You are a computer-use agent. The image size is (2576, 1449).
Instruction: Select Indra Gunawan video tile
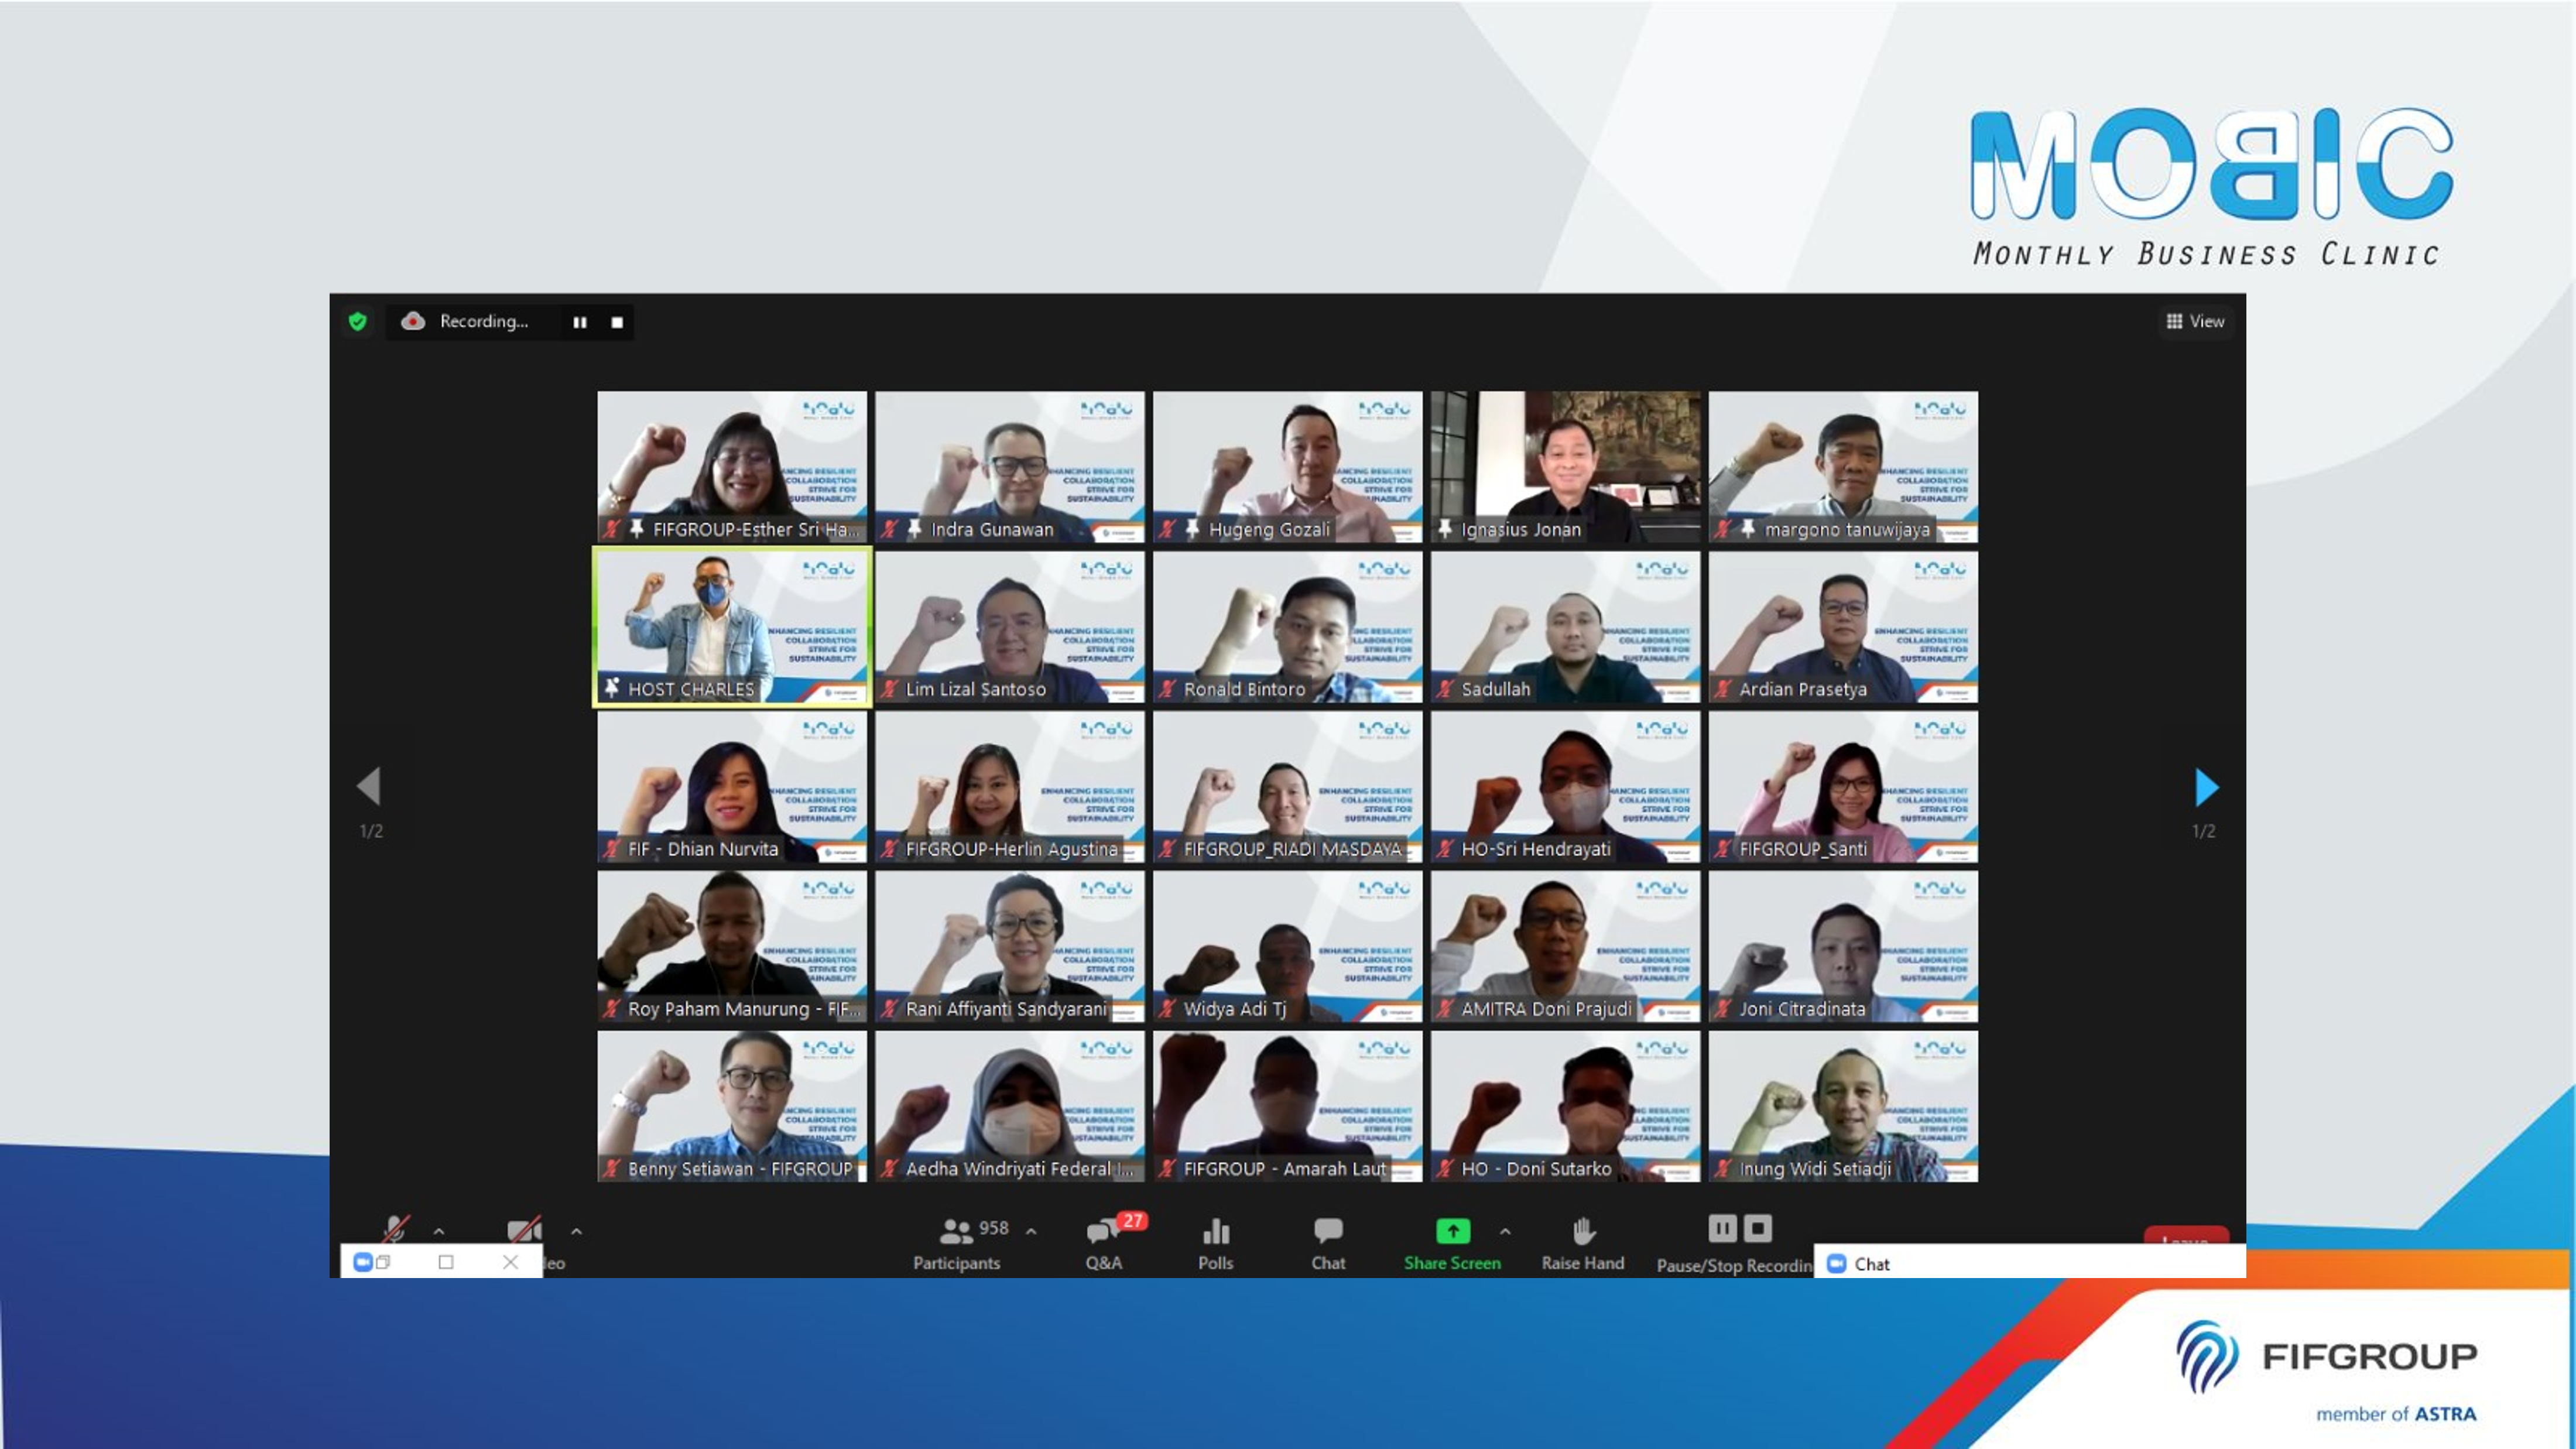pyautogui.click(x=1009, y=467)
